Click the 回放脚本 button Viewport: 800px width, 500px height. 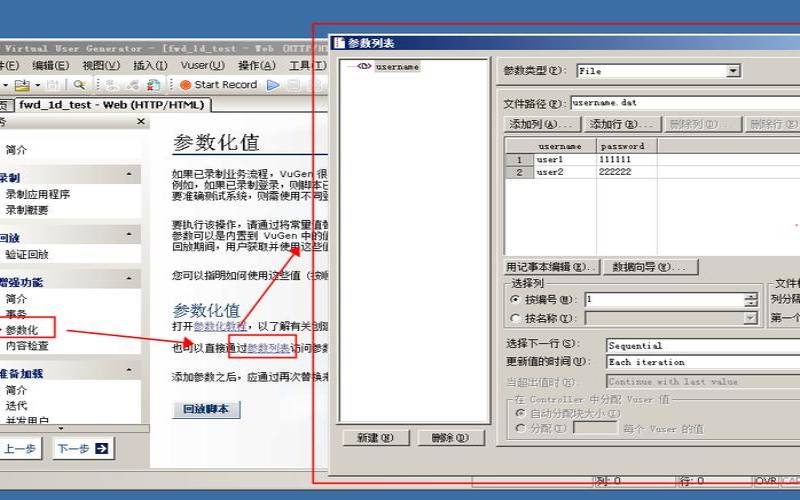(206, 409)
